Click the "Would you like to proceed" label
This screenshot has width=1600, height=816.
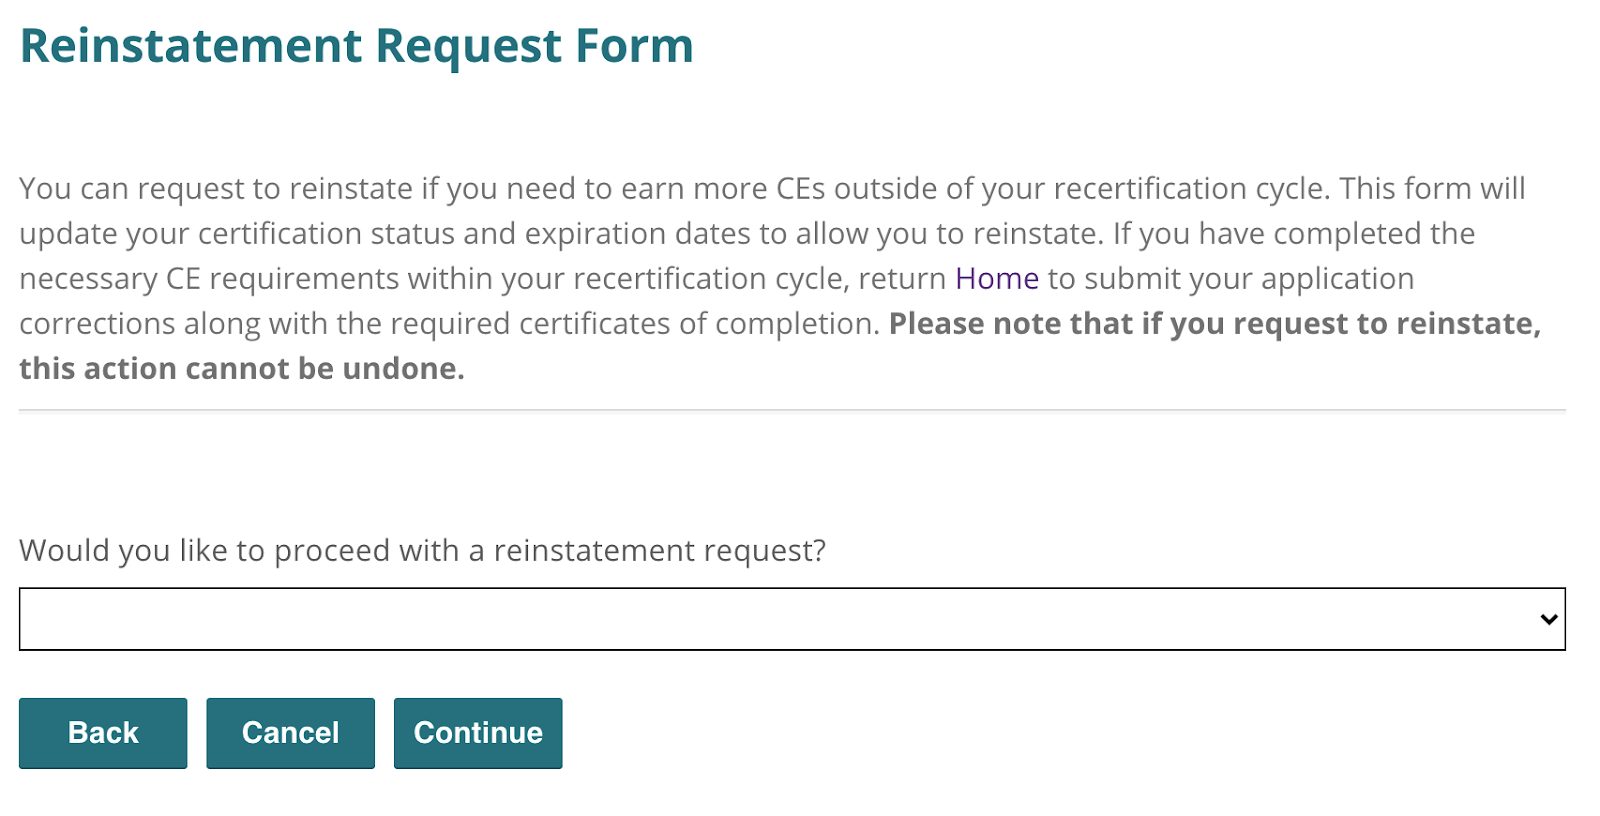(x=422, y=551)
